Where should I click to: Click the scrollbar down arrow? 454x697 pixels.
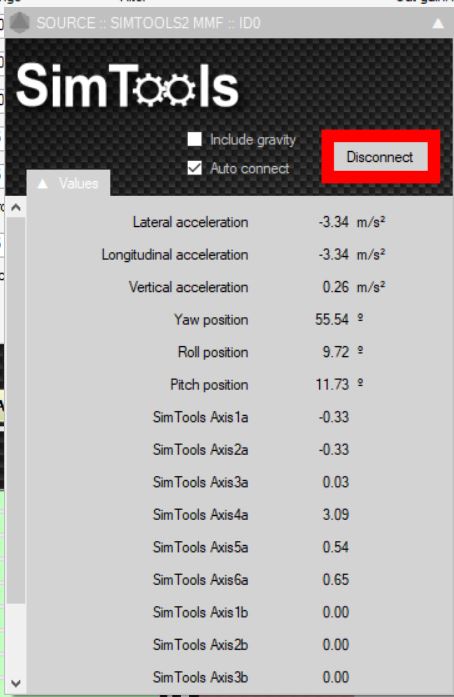16,683
